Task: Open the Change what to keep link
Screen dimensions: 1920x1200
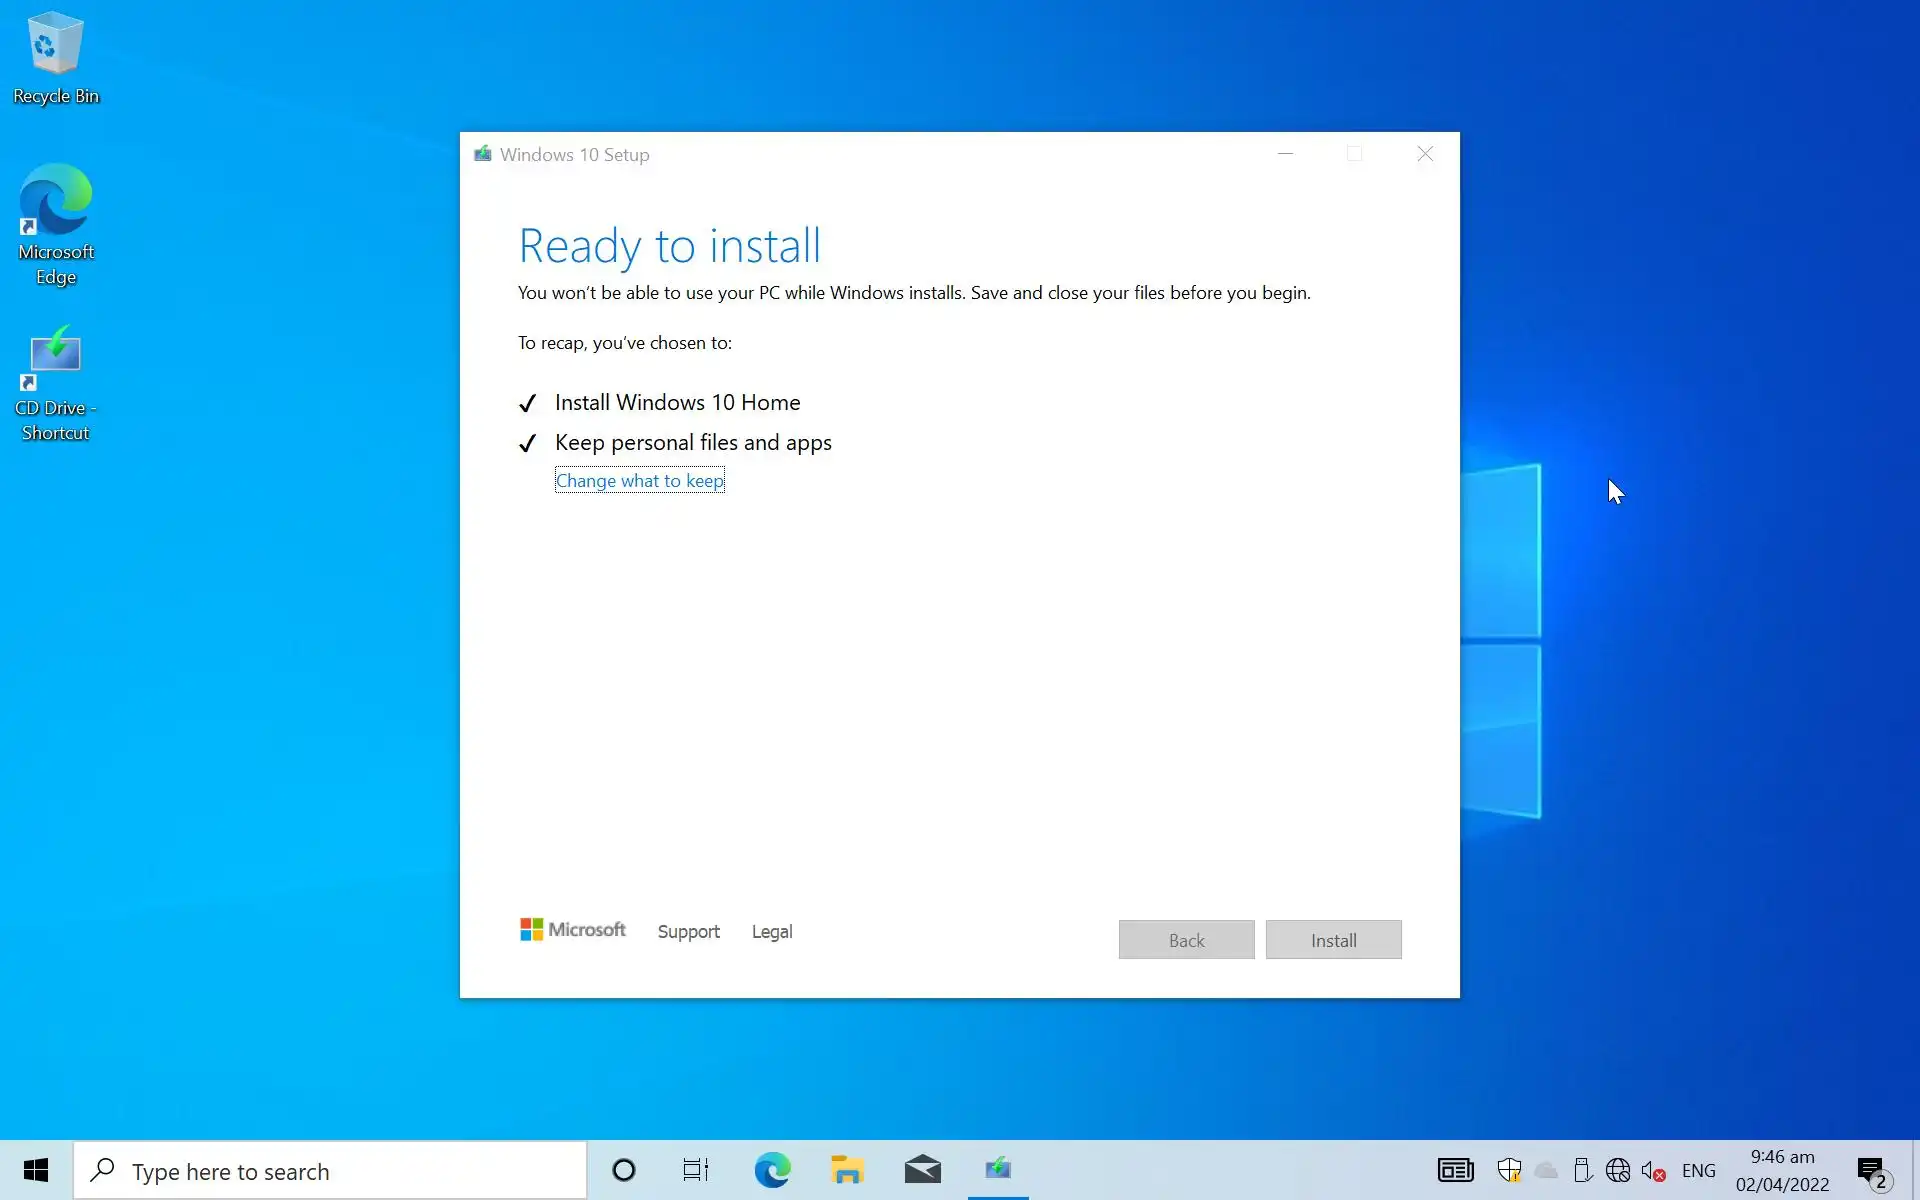Action: pyautogui.click(x=639, y=481)
